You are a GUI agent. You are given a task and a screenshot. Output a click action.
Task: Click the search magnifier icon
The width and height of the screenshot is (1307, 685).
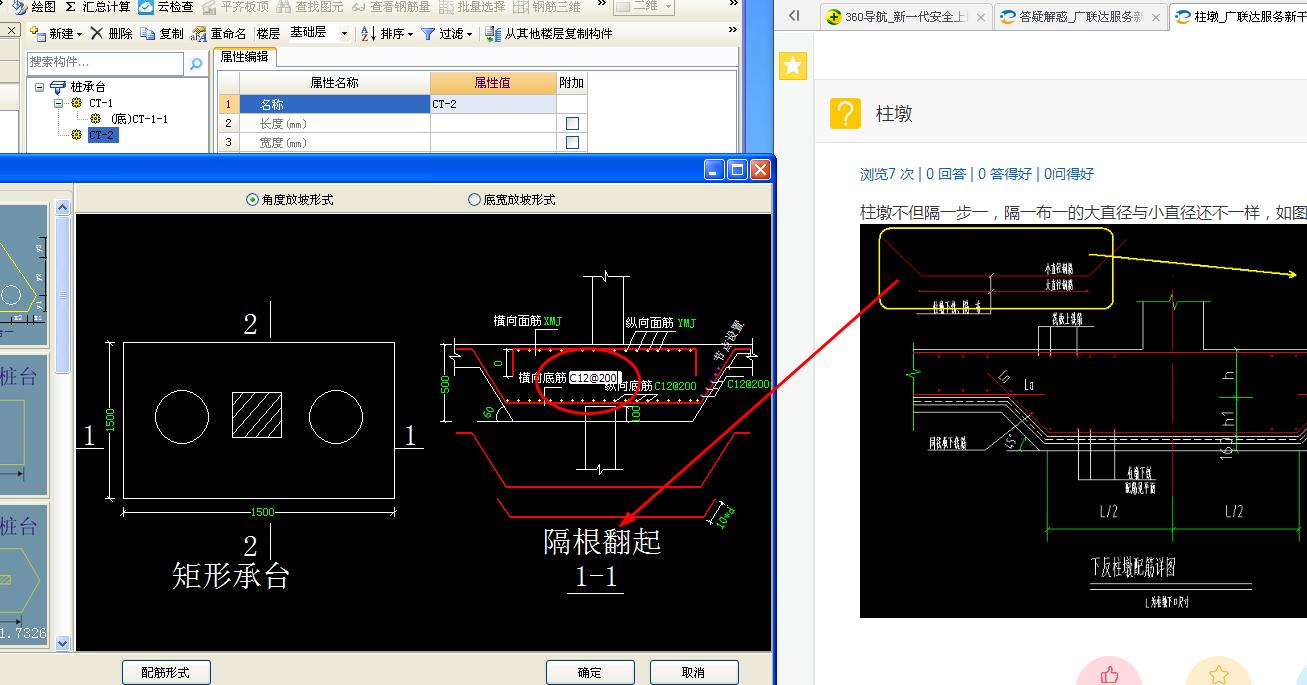point(195,63)
